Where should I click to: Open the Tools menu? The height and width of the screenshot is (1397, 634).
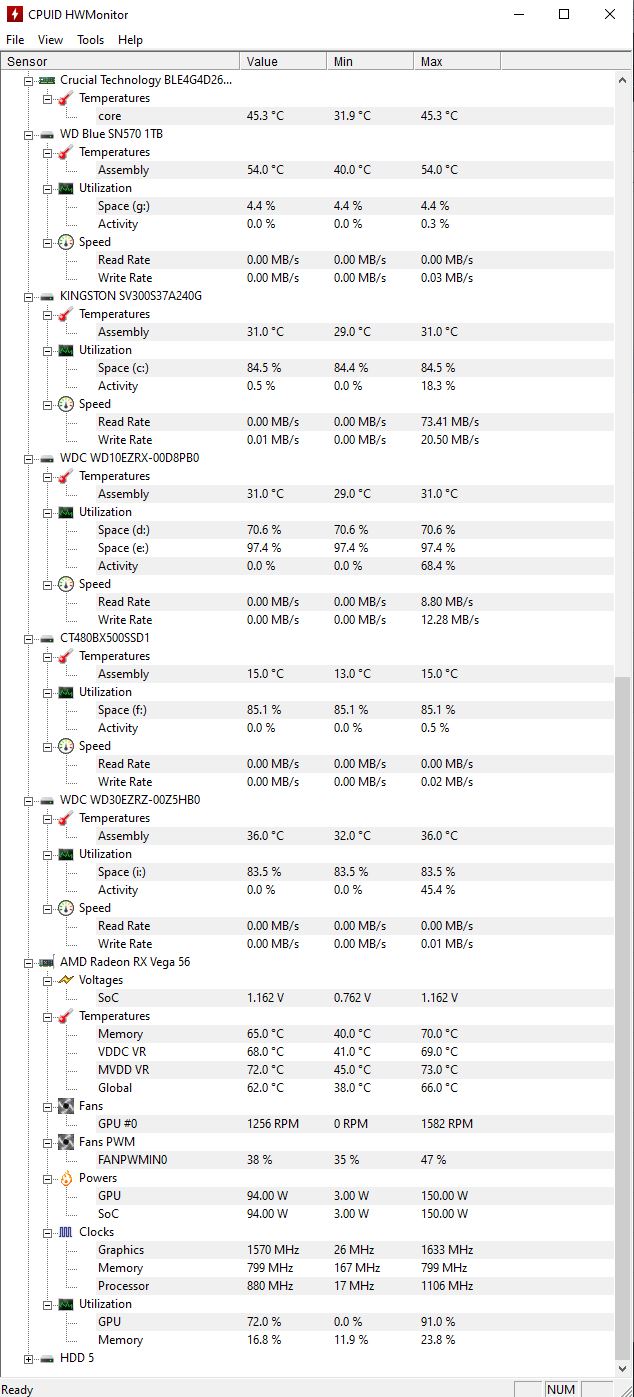(x=90, y=40)
